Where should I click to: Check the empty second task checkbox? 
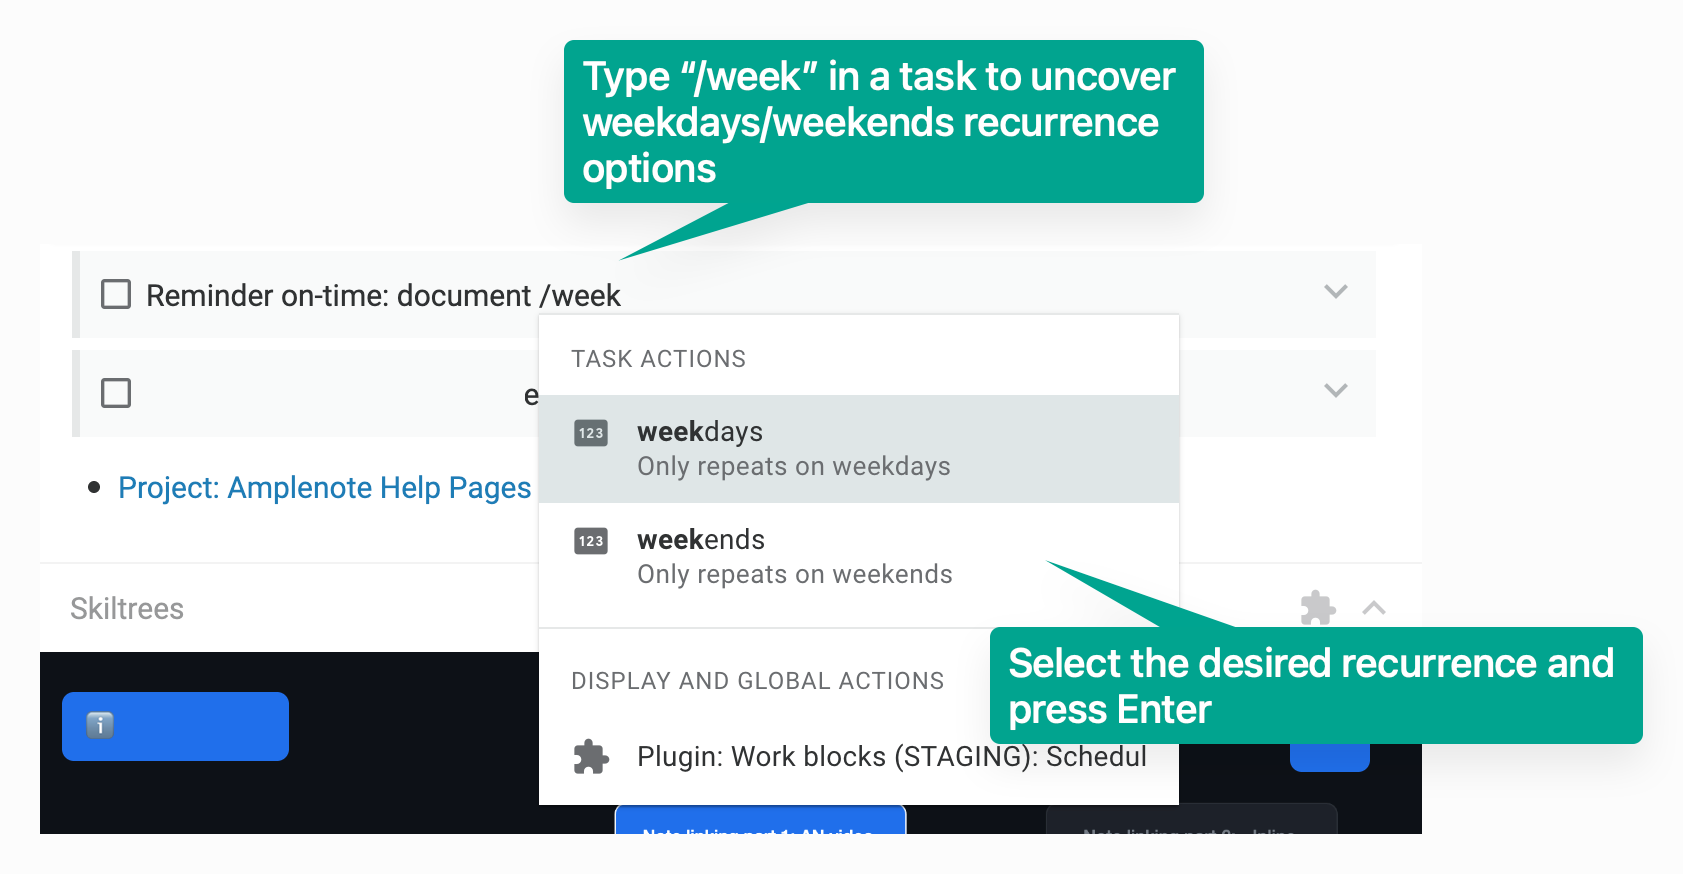(116, 393)
